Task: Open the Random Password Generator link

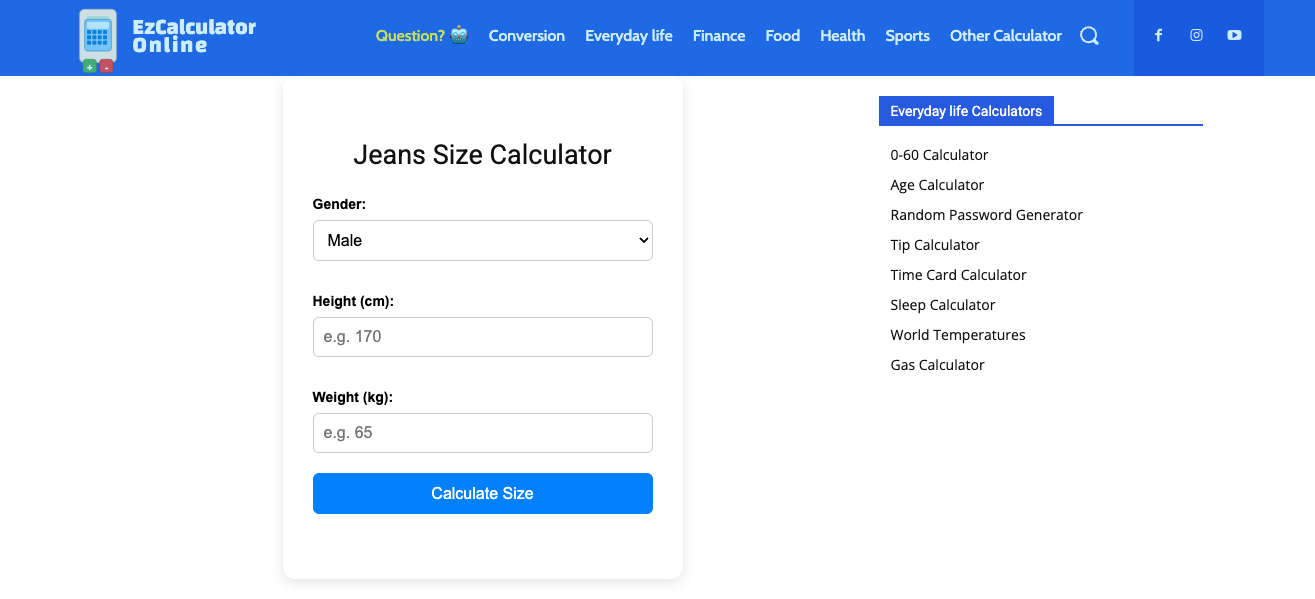Action: pyautogui.click(x=986, y=215)
